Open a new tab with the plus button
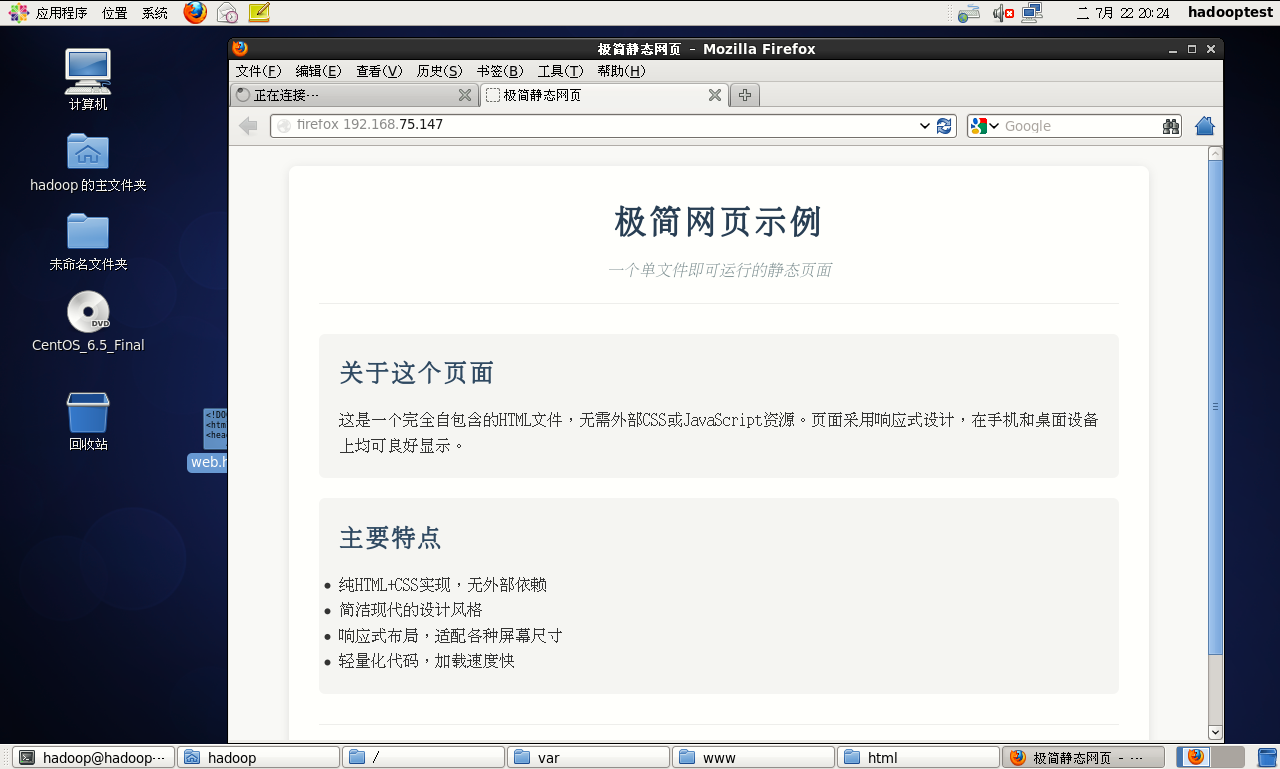 [x=745, y=95]
